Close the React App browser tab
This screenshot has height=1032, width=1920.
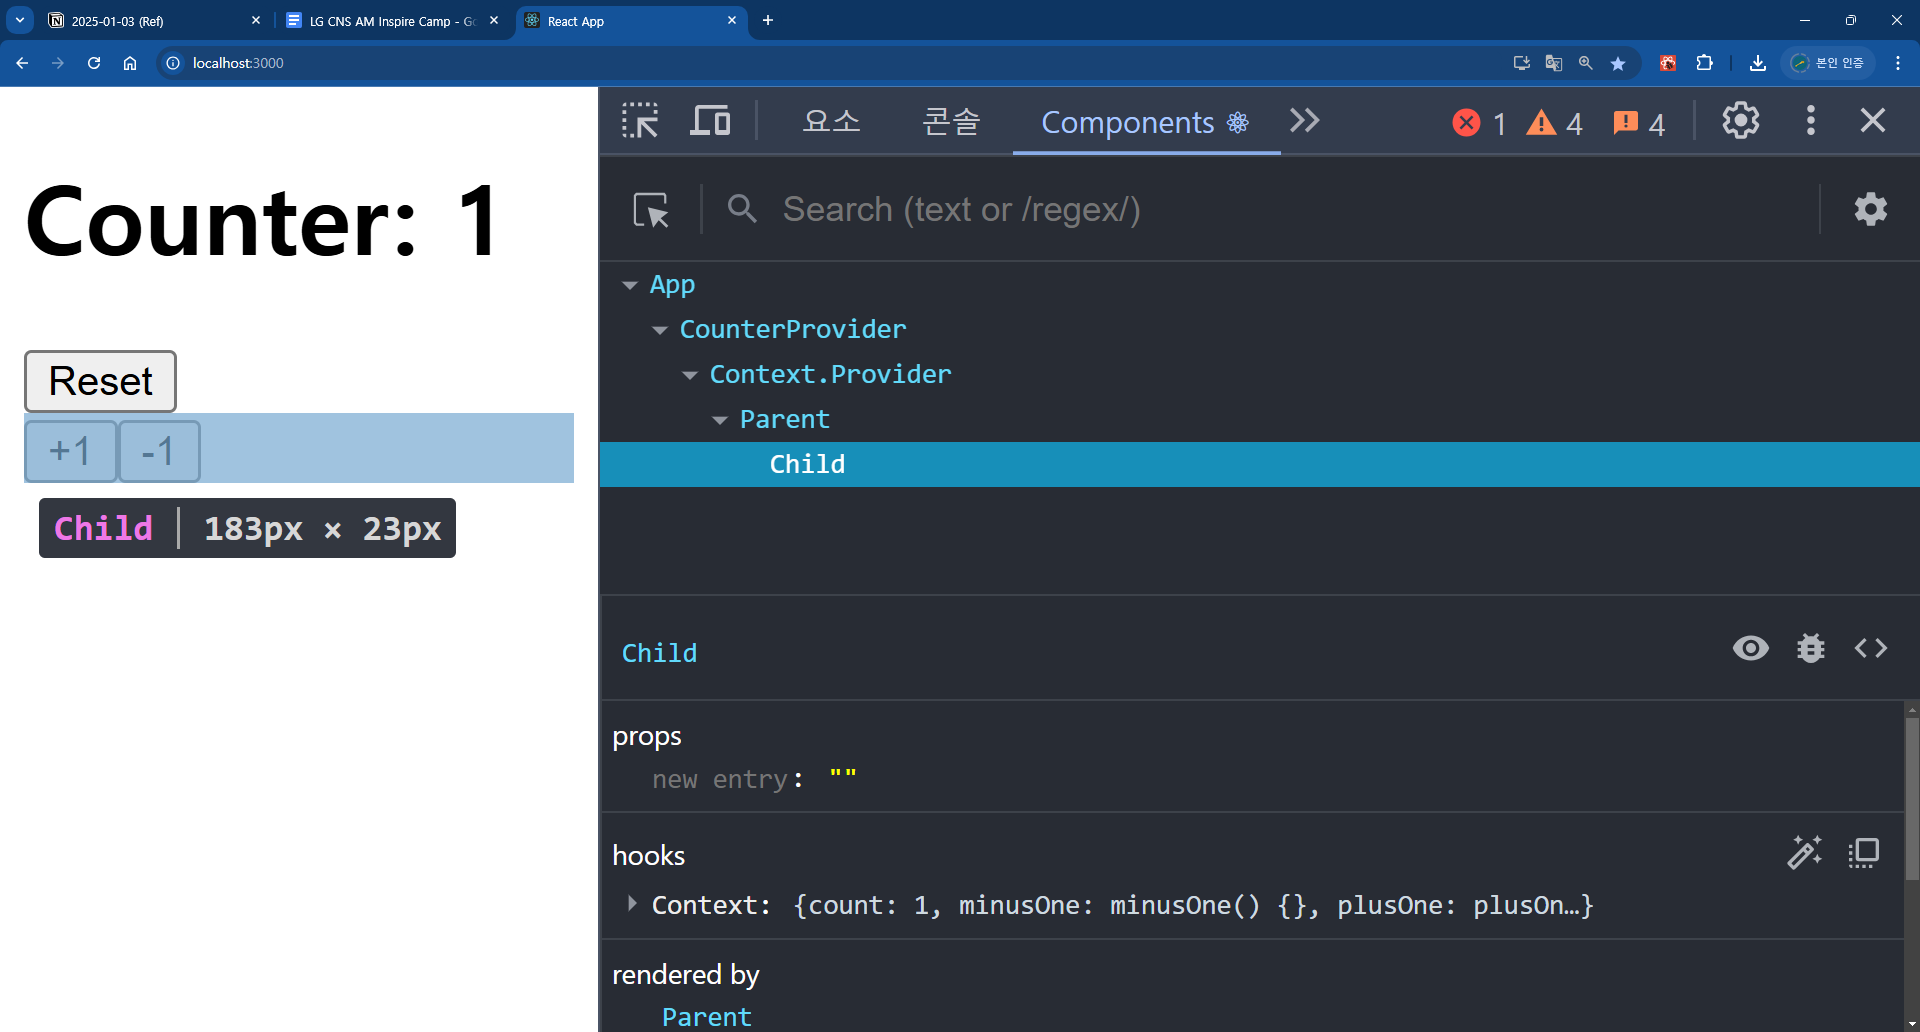click(x=732, y=20)
